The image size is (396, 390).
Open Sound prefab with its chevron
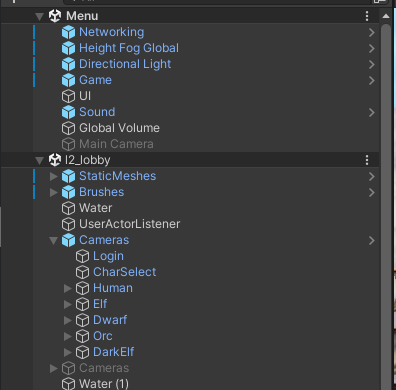pos(372,112)
